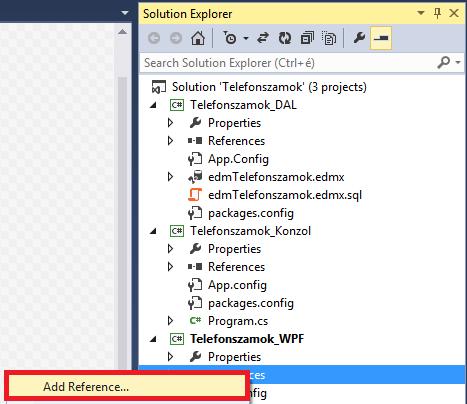The height and width of the screenshot is (404, 467).
Task: Expand the edmTelefonszamok.edmx node
Action: pyautogui.click(x=170, y=177)
